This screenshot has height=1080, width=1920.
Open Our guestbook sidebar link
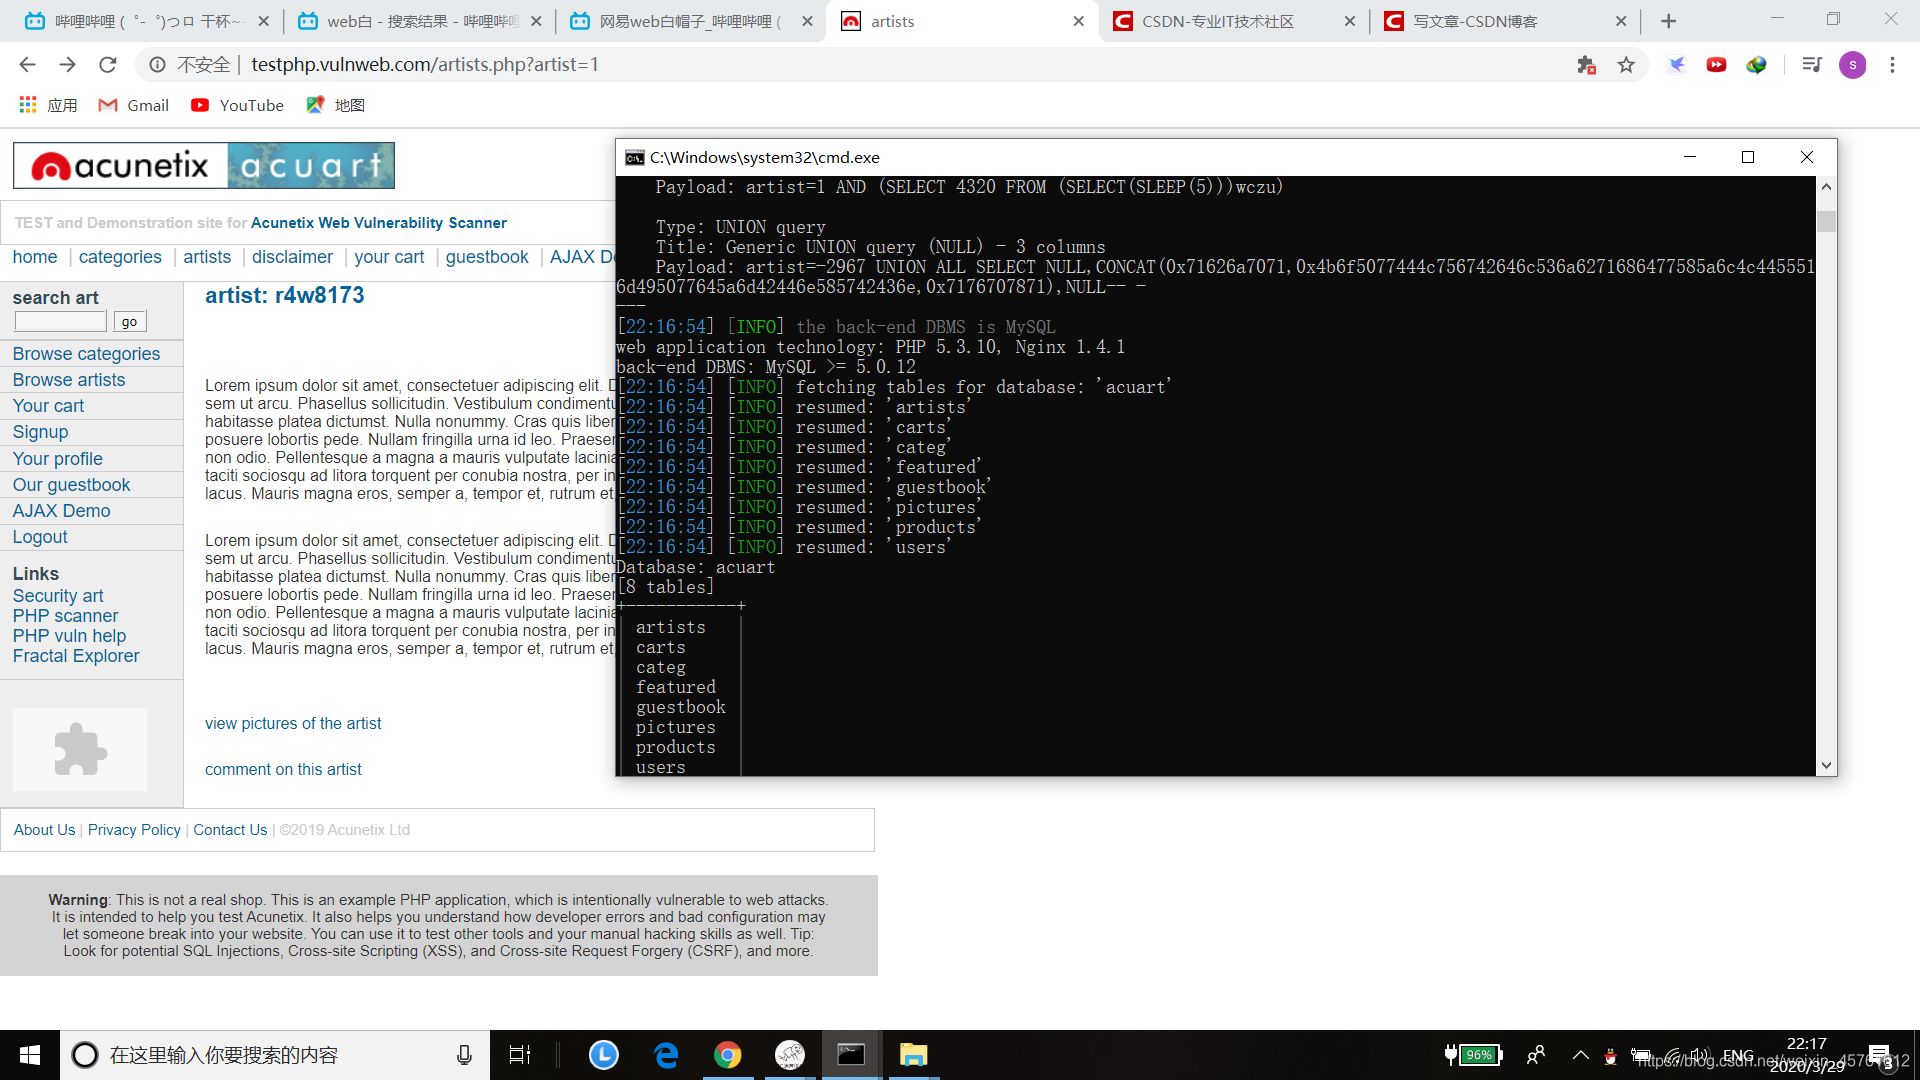71,485
